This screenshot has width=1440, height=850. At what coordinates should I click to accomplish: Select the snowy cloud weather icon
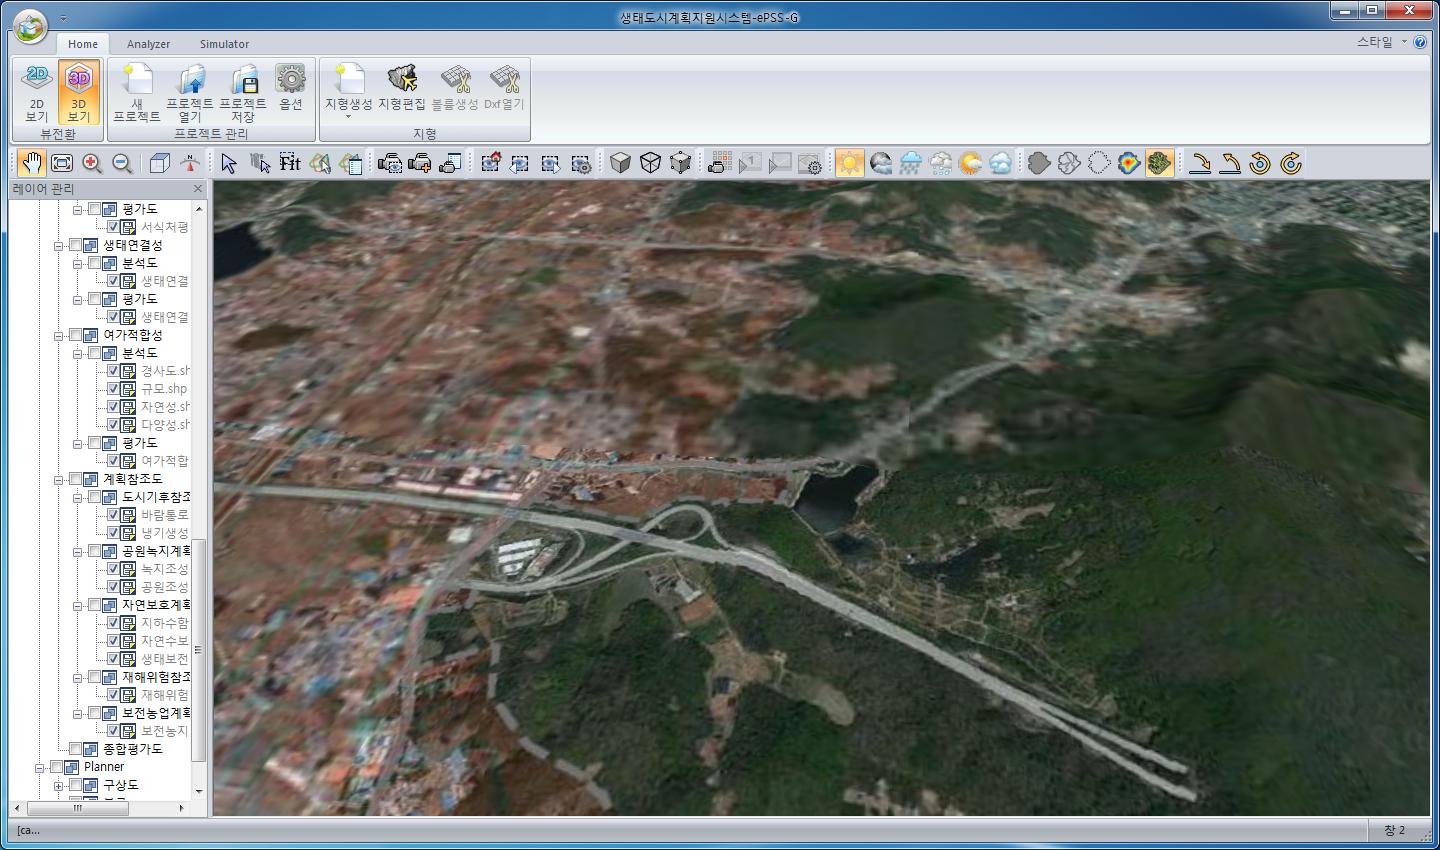941,163
